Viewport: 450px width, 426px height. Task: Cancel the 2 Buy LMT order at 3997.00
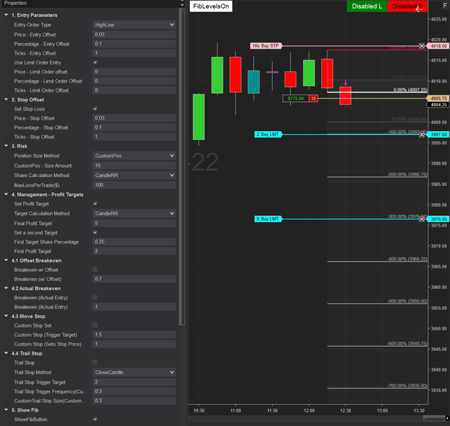point(422,134)
